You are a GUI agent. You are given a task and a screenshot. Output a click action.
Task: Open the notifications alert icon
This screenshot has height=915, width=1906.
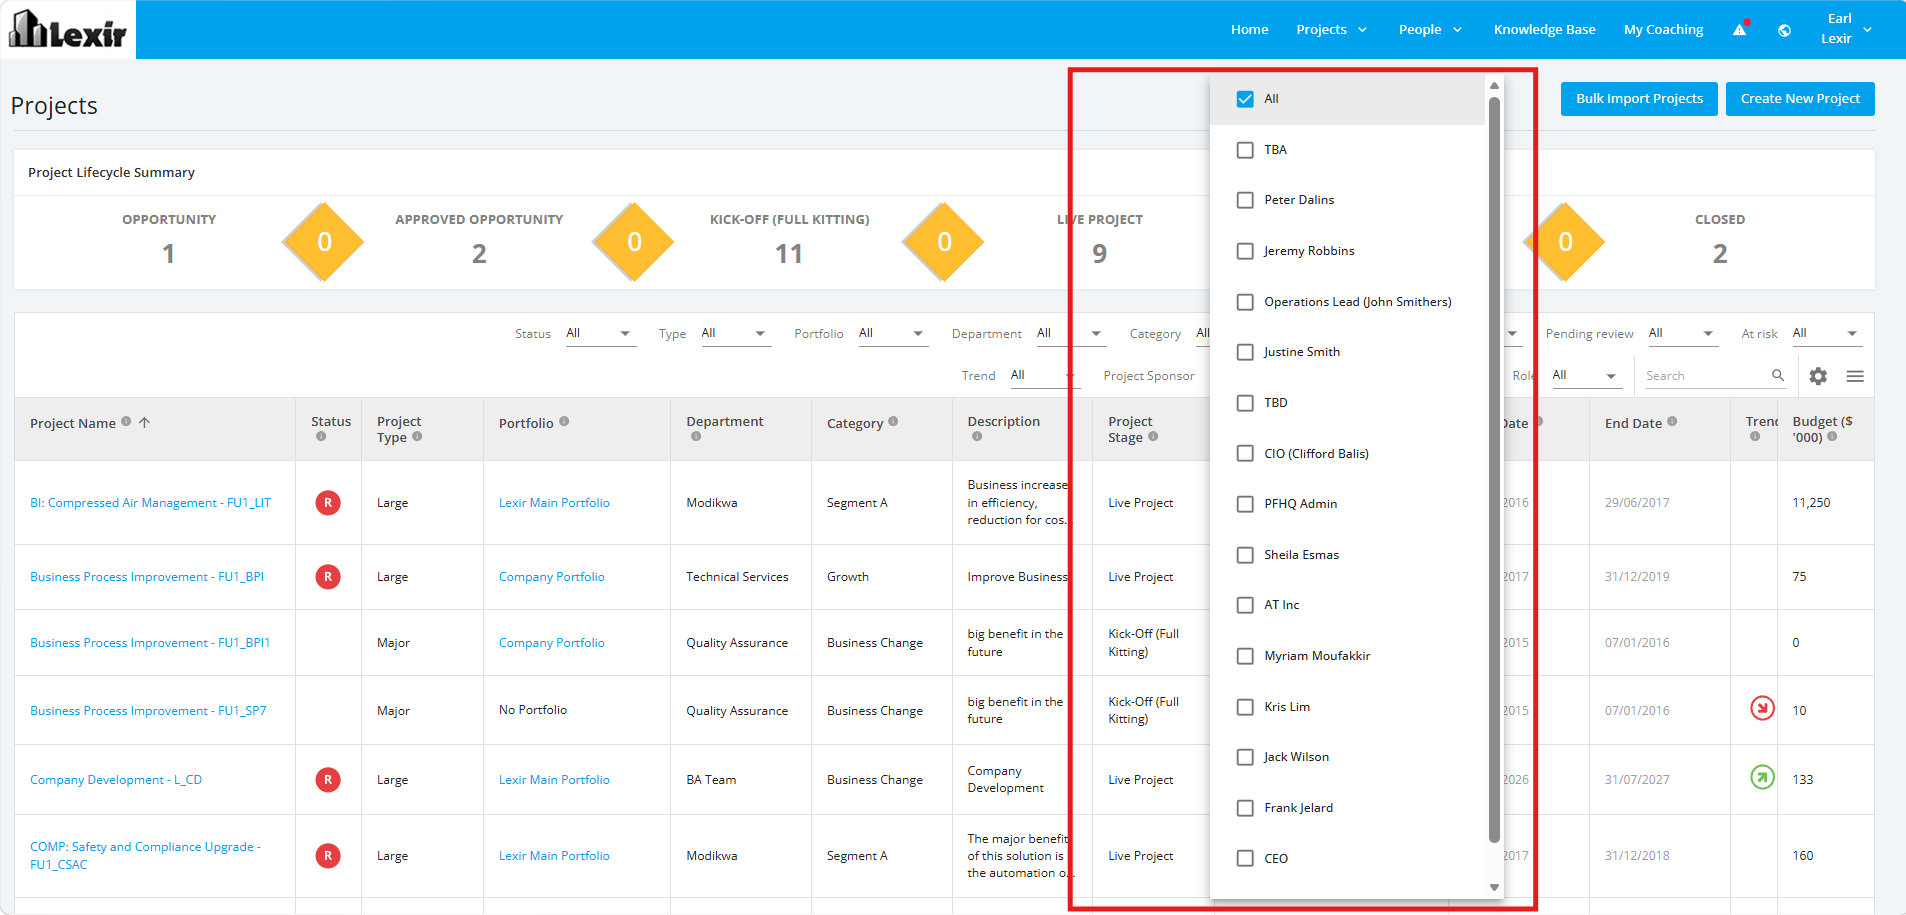coord(1740,29)
